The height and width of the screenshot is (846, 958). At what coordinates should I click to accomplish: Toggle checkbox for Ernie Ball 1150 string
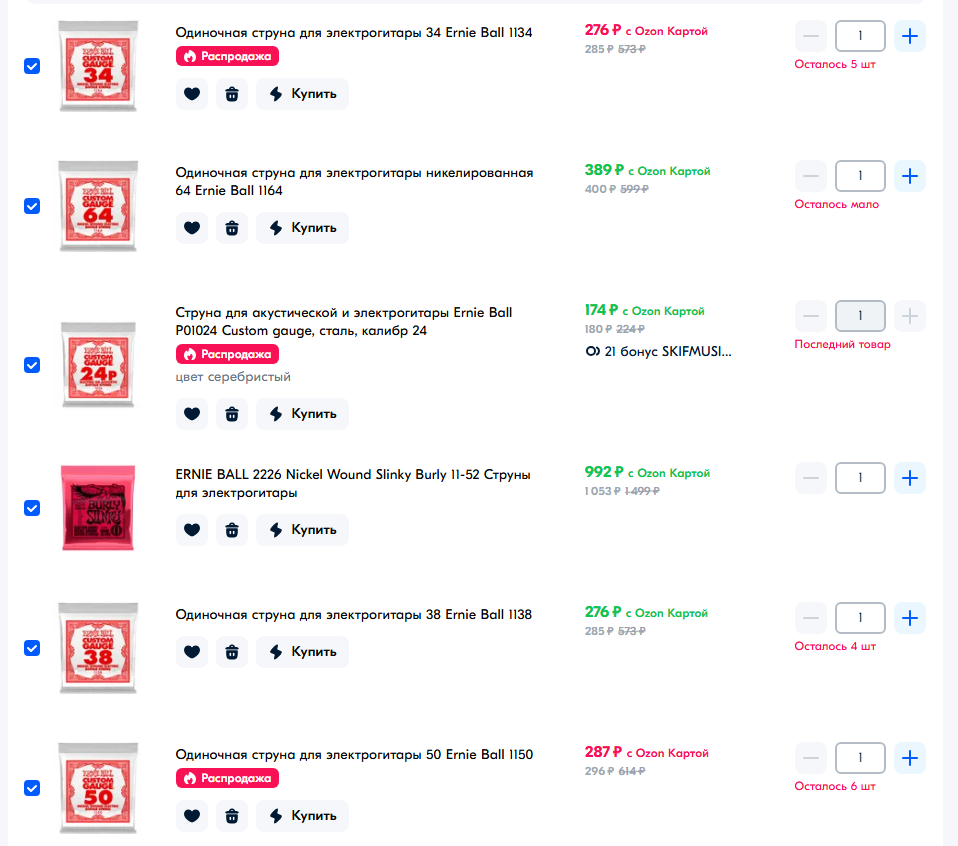32,789
